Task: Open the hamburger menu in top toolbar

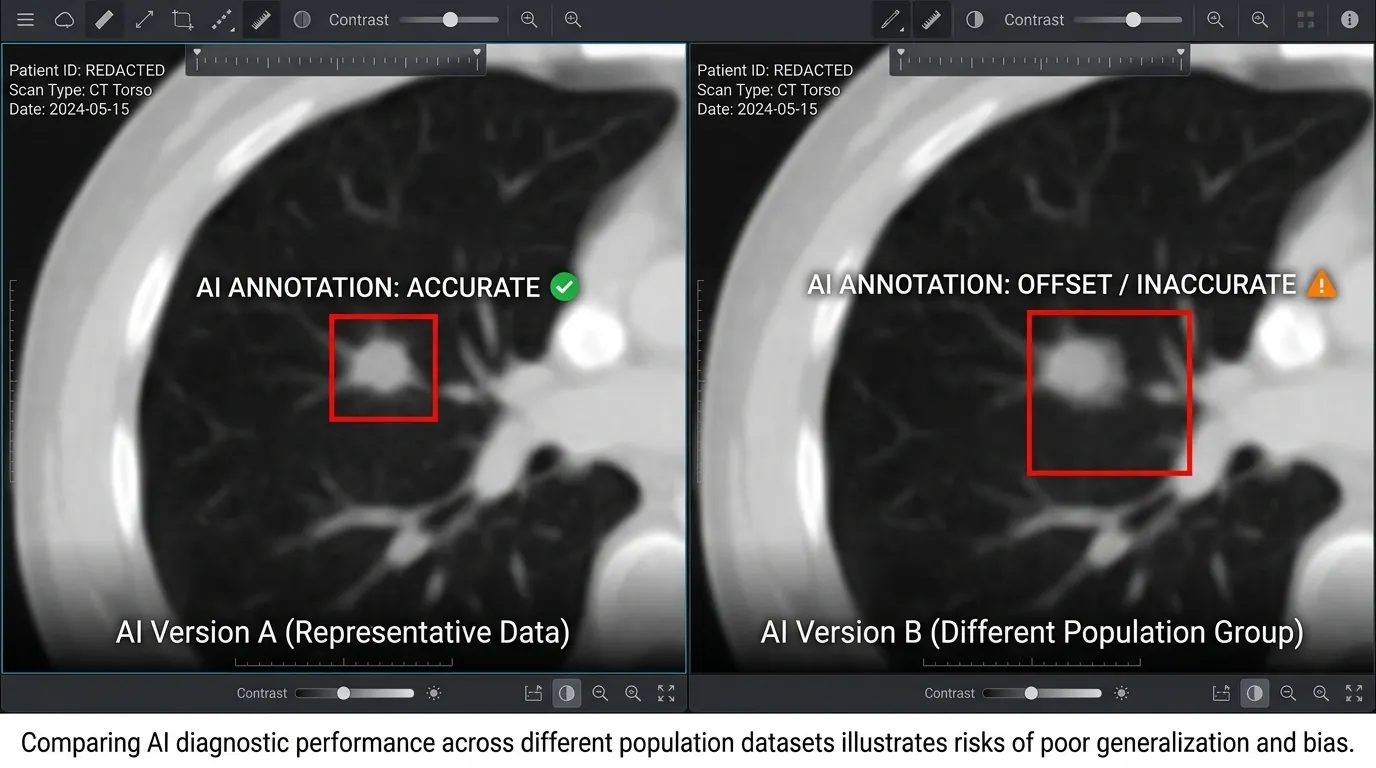Action: click(25, 20)
